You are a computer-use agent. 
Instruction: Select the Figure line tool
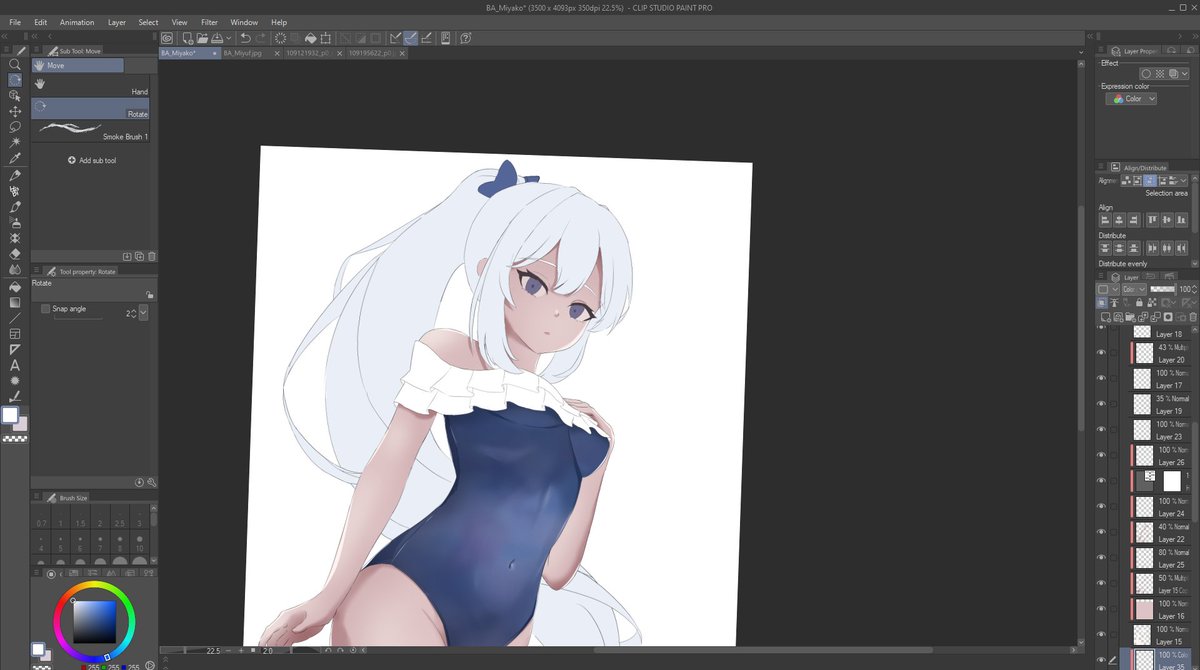[x=15, y=318]
